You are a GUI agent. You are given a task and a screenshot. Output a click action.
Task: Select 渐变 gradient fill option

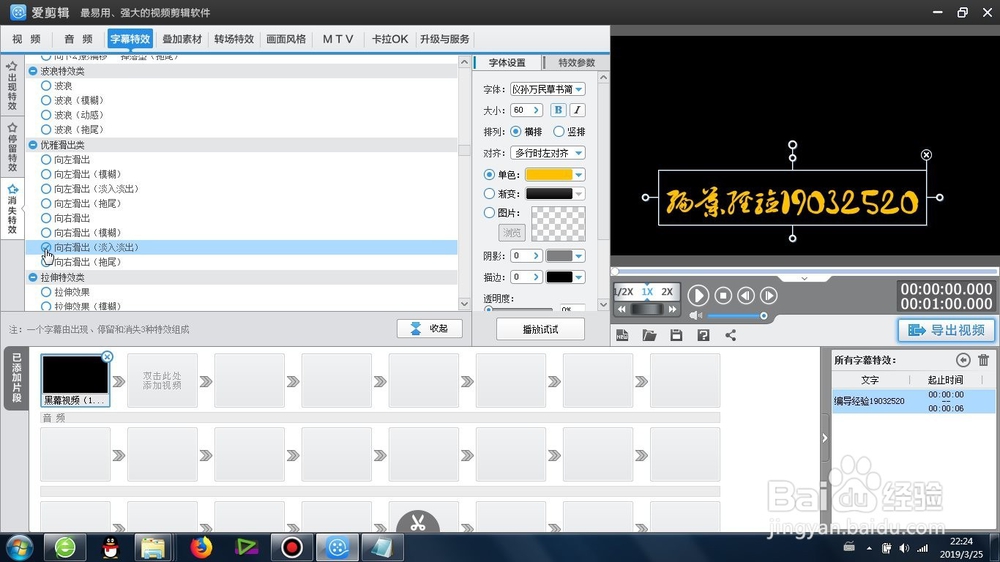tap(489, 193)
